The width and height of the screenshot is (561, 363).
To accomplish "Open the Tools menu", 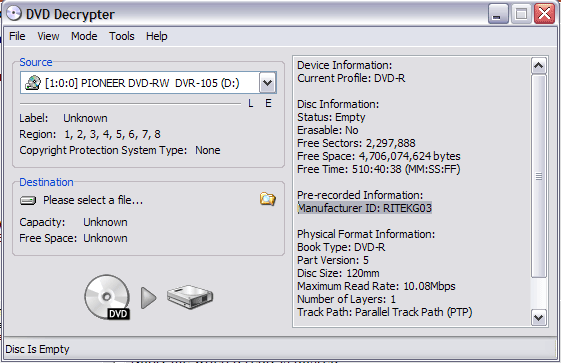I will 122,36.
